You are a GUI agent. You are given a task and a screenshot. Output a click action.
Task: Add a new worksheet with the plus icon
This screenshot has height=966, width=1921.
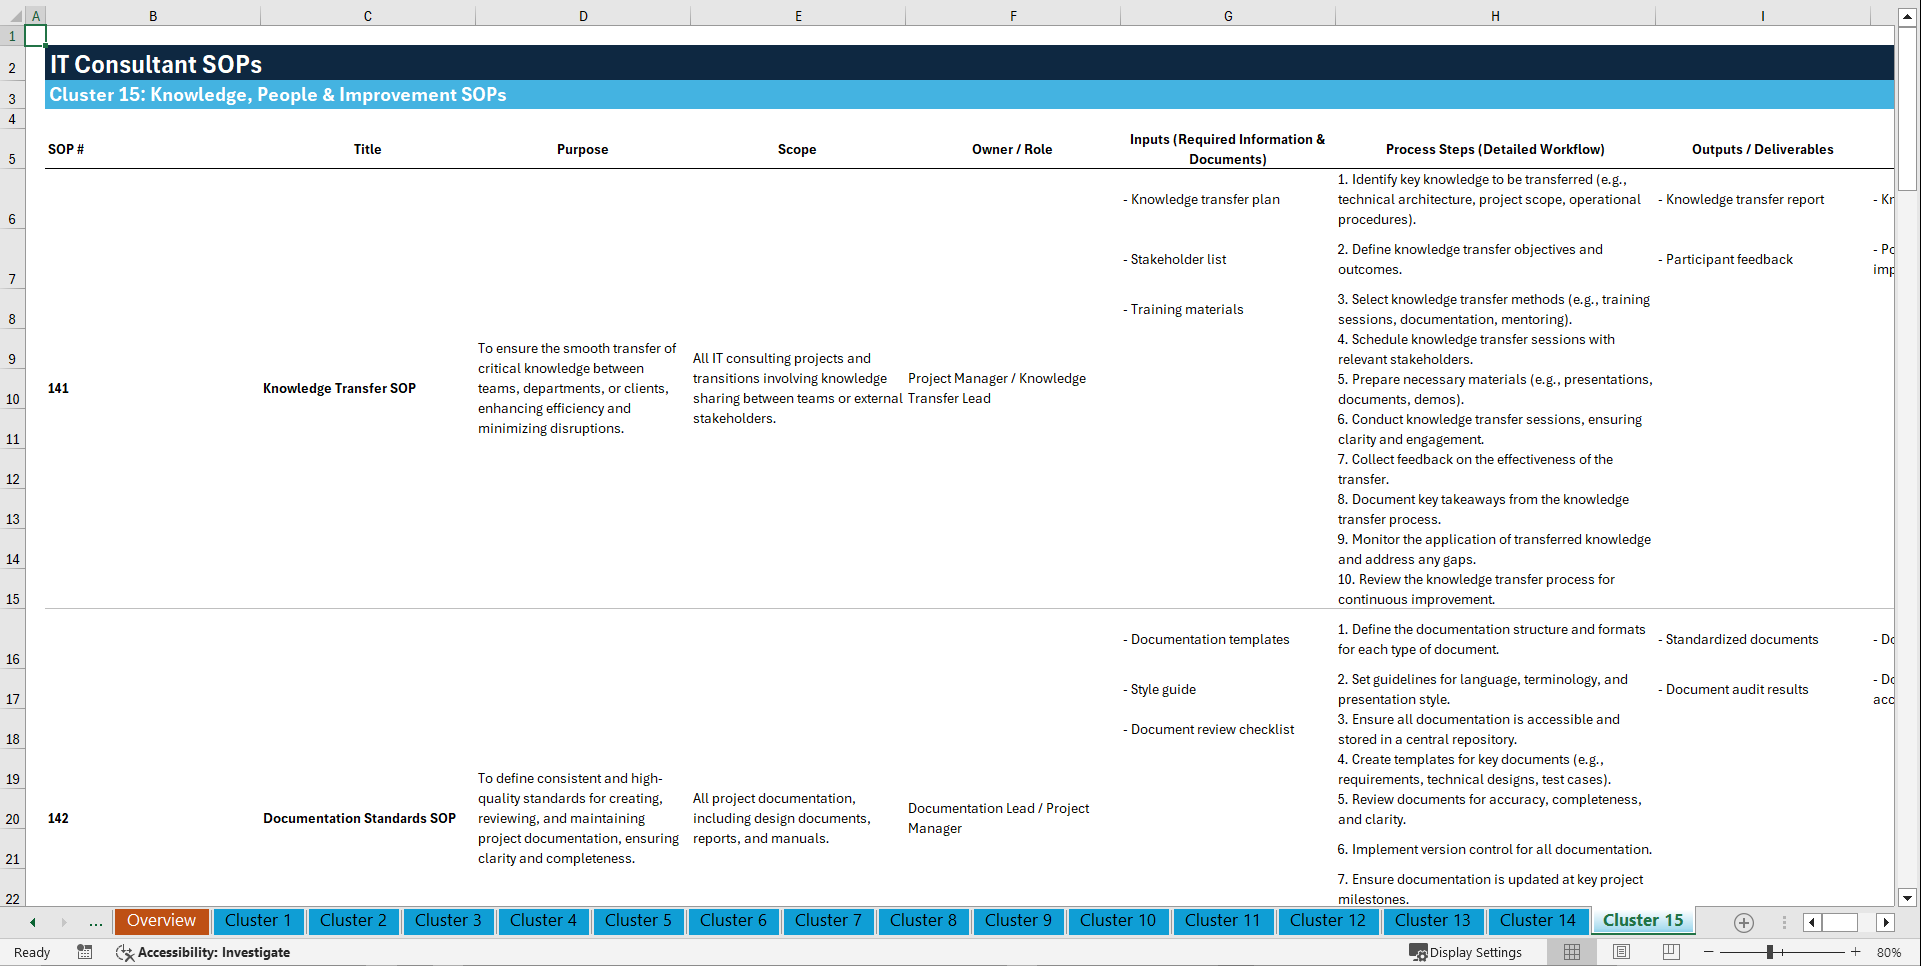coord(1744,922)
